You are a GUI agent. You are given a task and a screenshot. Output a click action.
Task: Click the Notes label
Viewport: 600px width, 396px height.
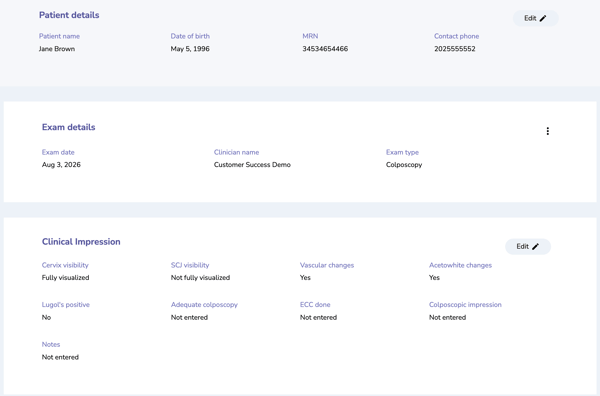pyautogui.click(x=51, y=345)
